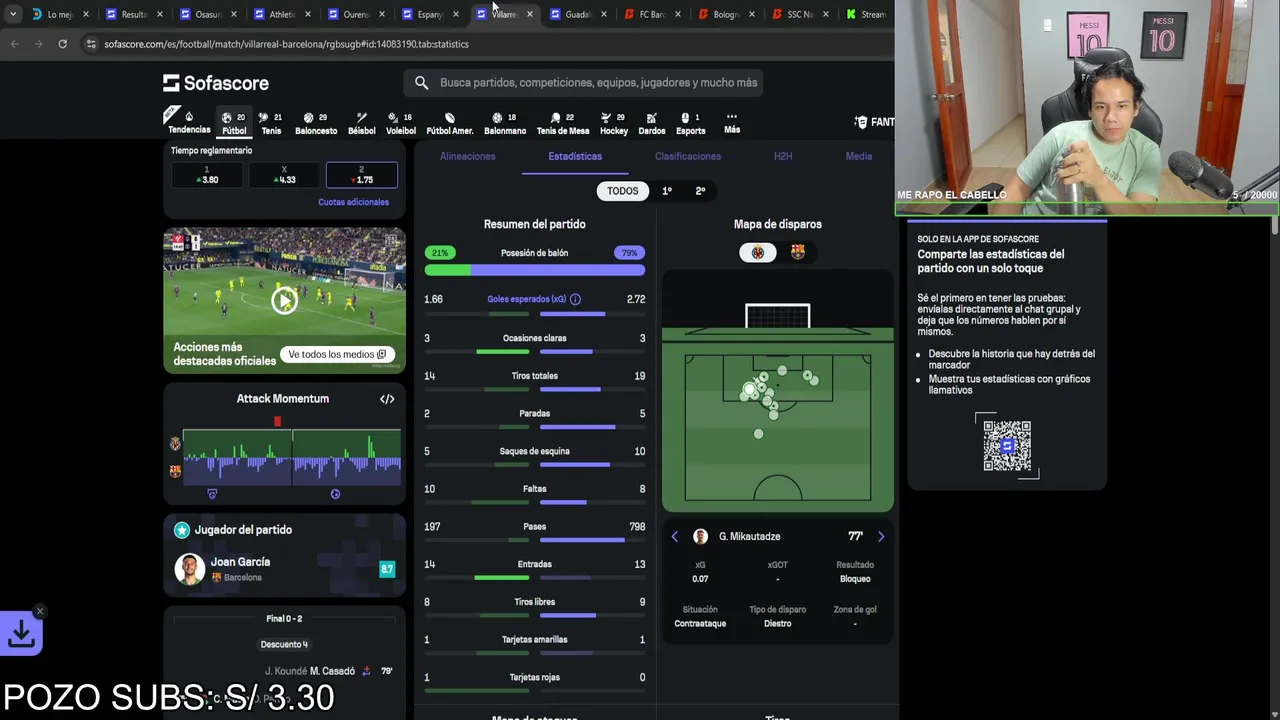The image size is (1280, 720).
Task: Click the page vertical scrollbar
Action: click(x=1275, y=226)
